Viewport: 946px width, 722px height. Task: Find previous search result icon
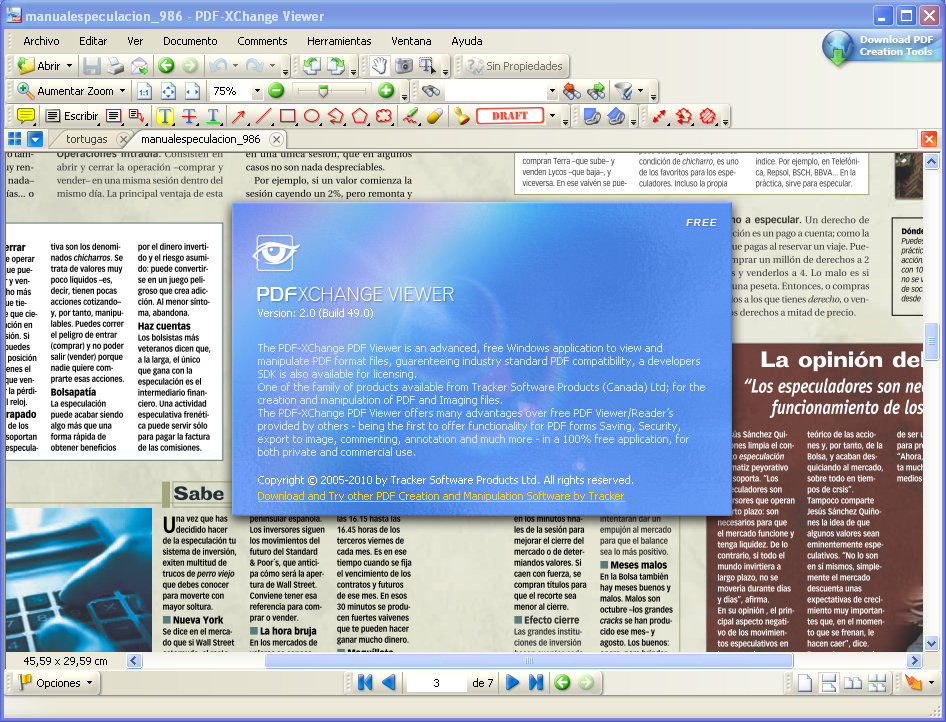pos(571,91)
